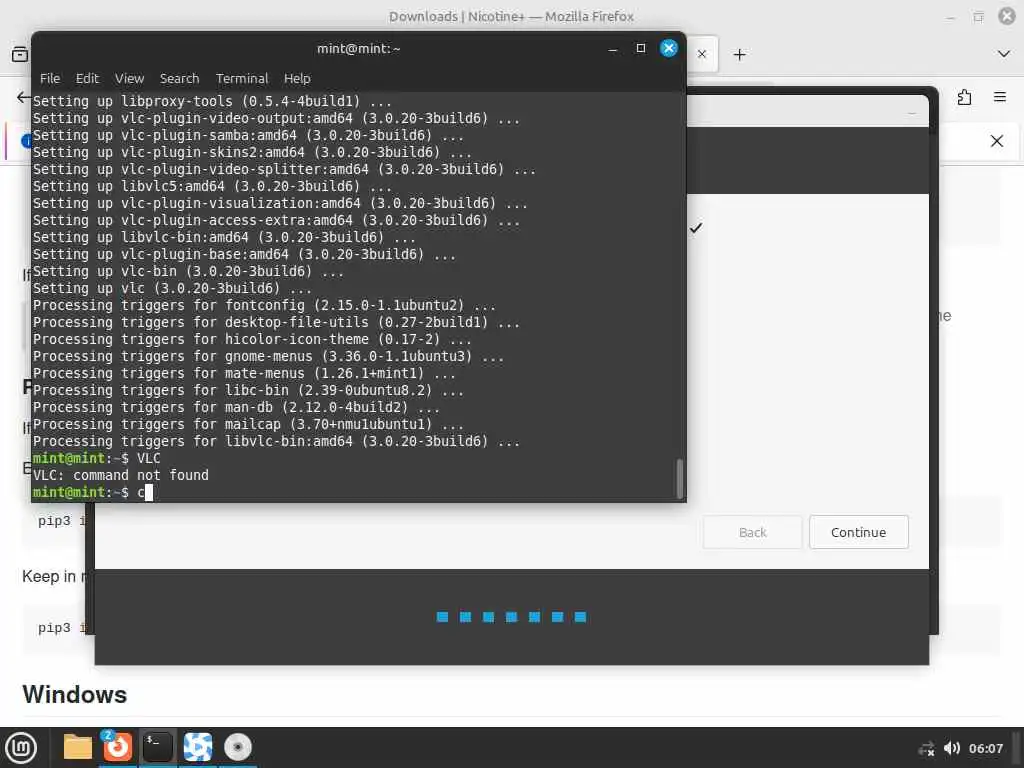Click the terminal prompt input line

coord(353,492)
